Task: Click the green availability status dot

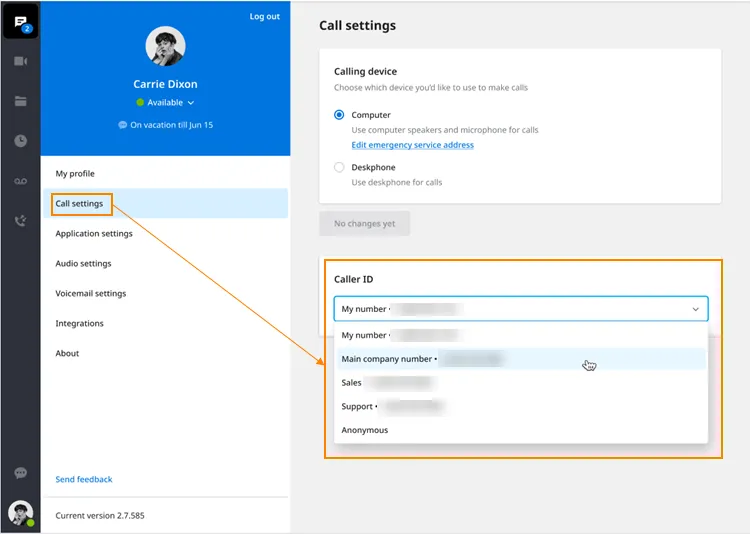Action: coord(140,102)
